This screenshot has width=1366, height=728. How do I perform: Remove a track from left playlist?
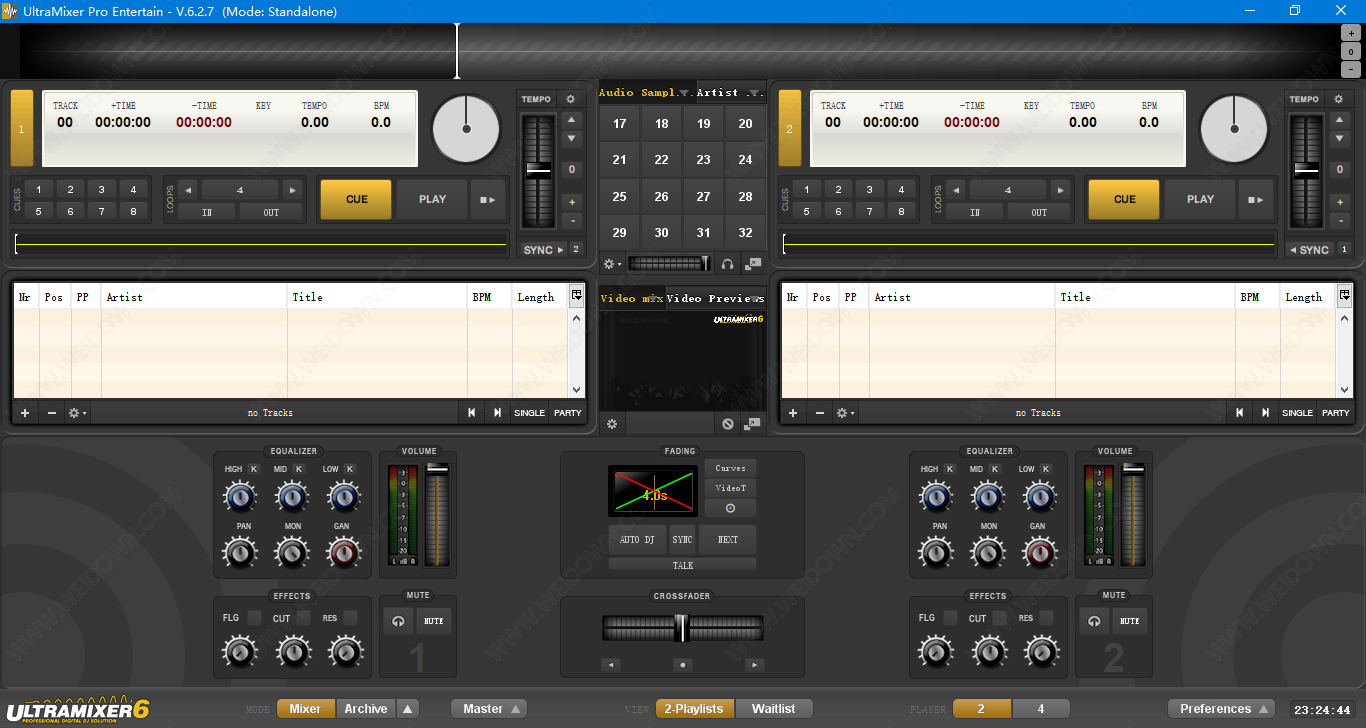52,413
